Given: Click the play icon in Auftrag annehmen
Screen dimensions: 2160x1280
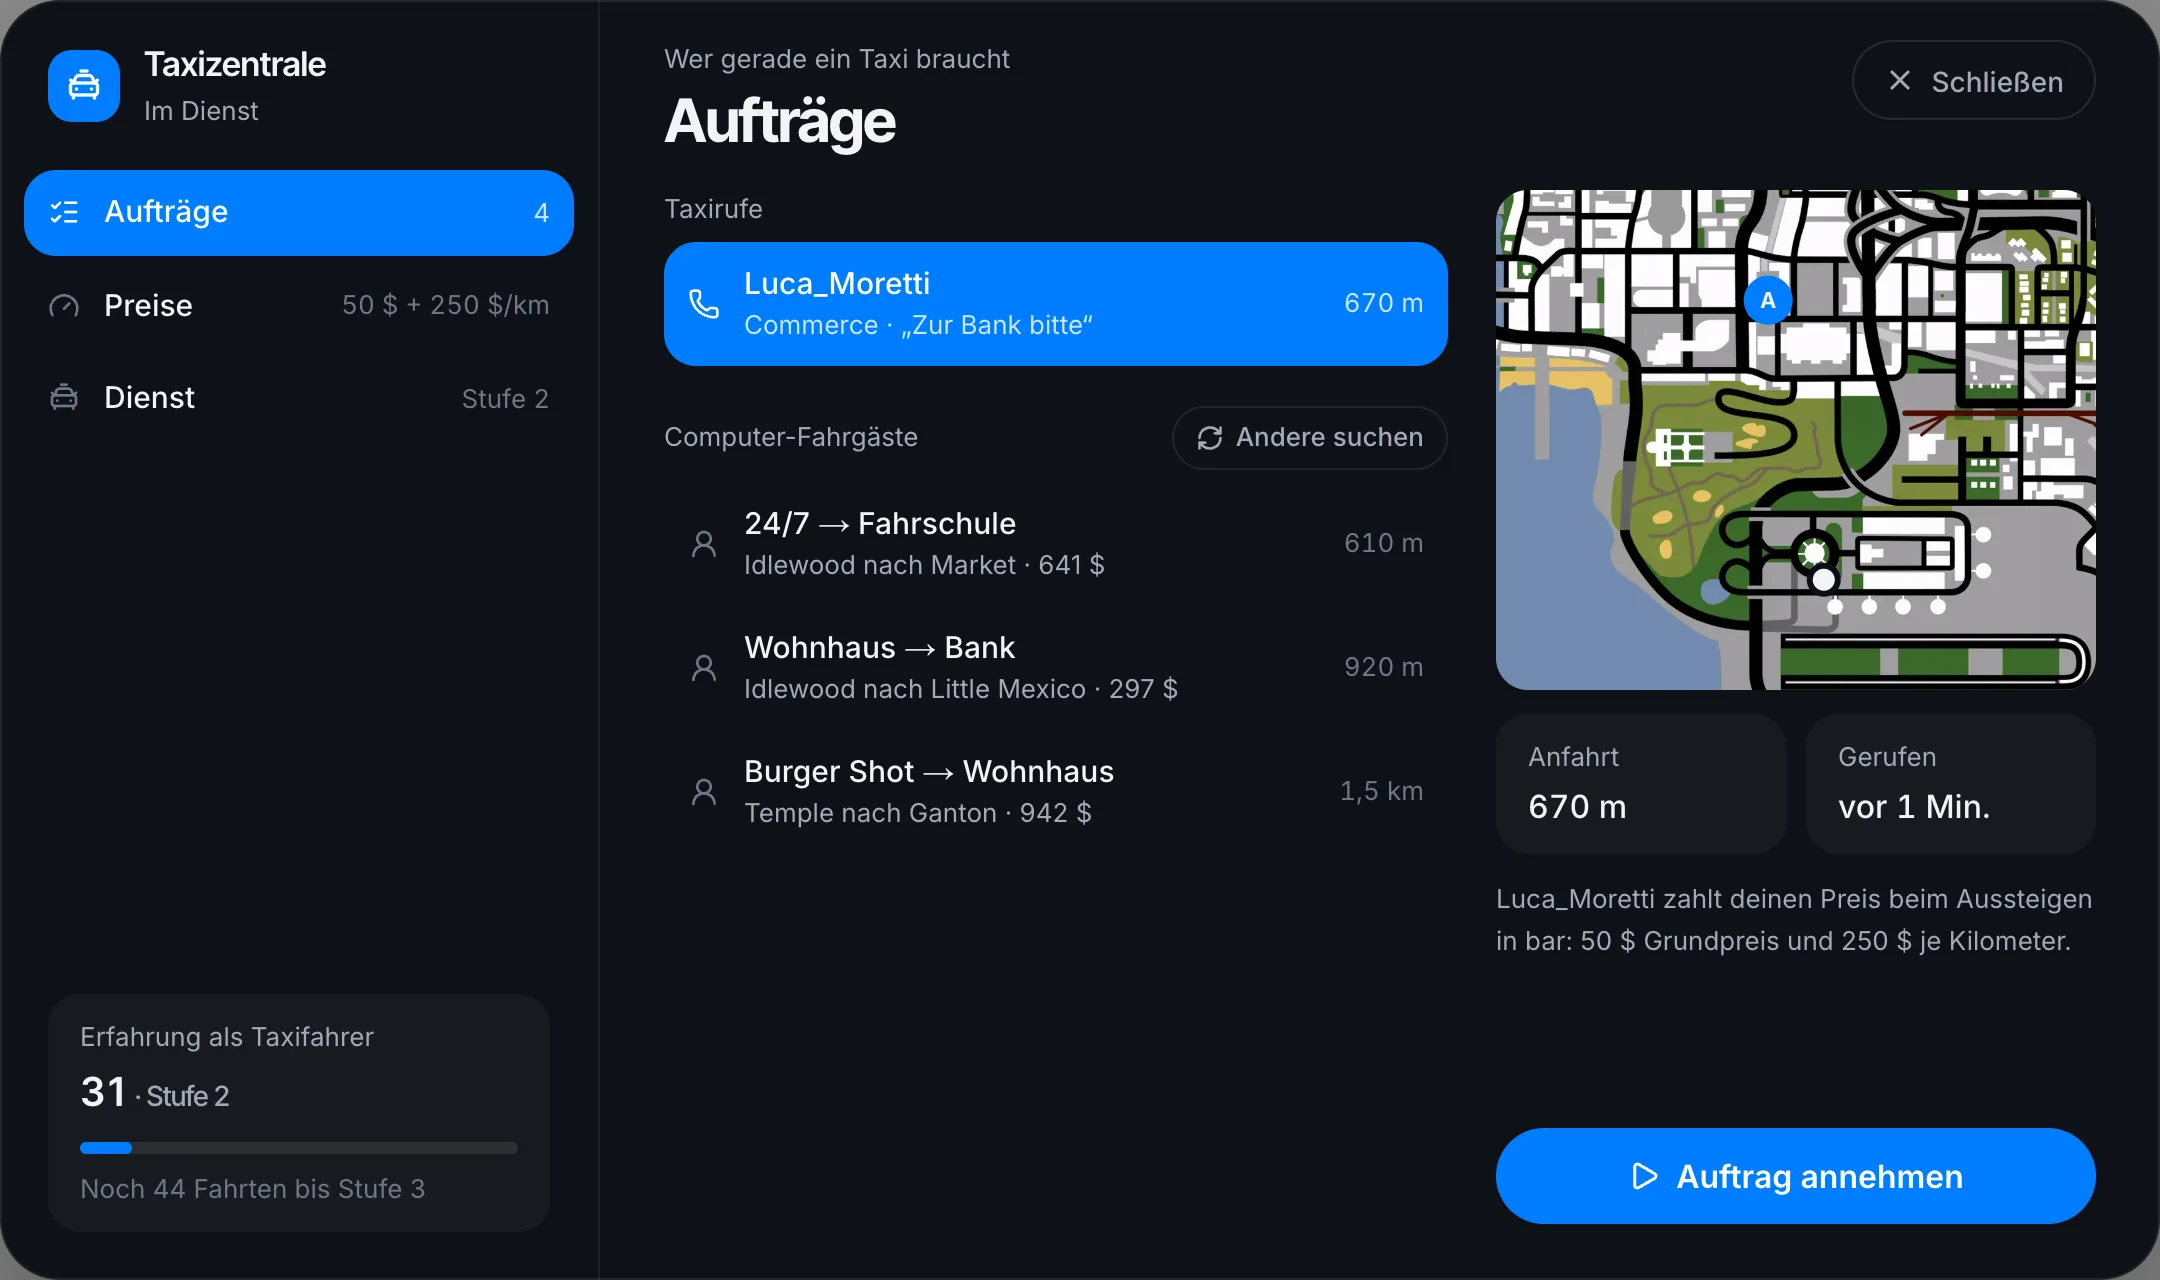Looking at the screenshot, I should (1644, 1176).
